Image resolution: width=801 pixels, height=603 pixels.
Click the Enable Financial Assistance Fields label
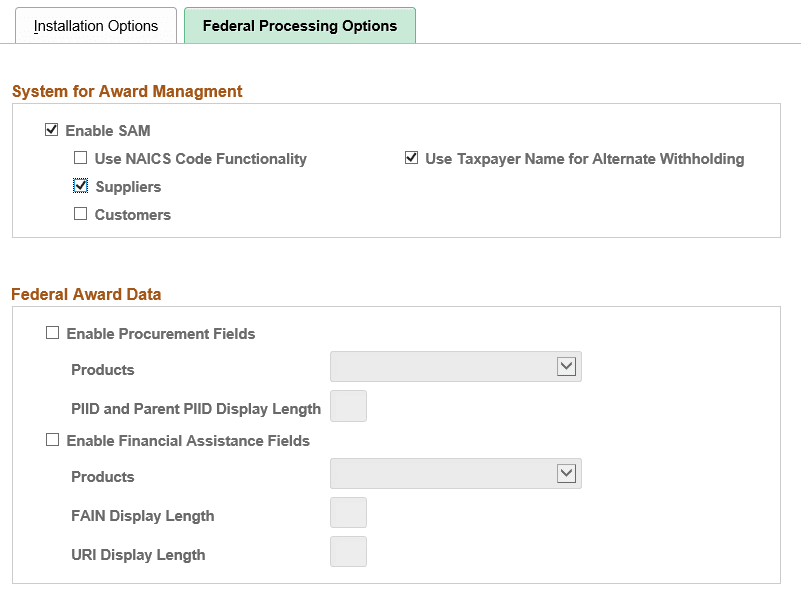[x=187, y=440]
